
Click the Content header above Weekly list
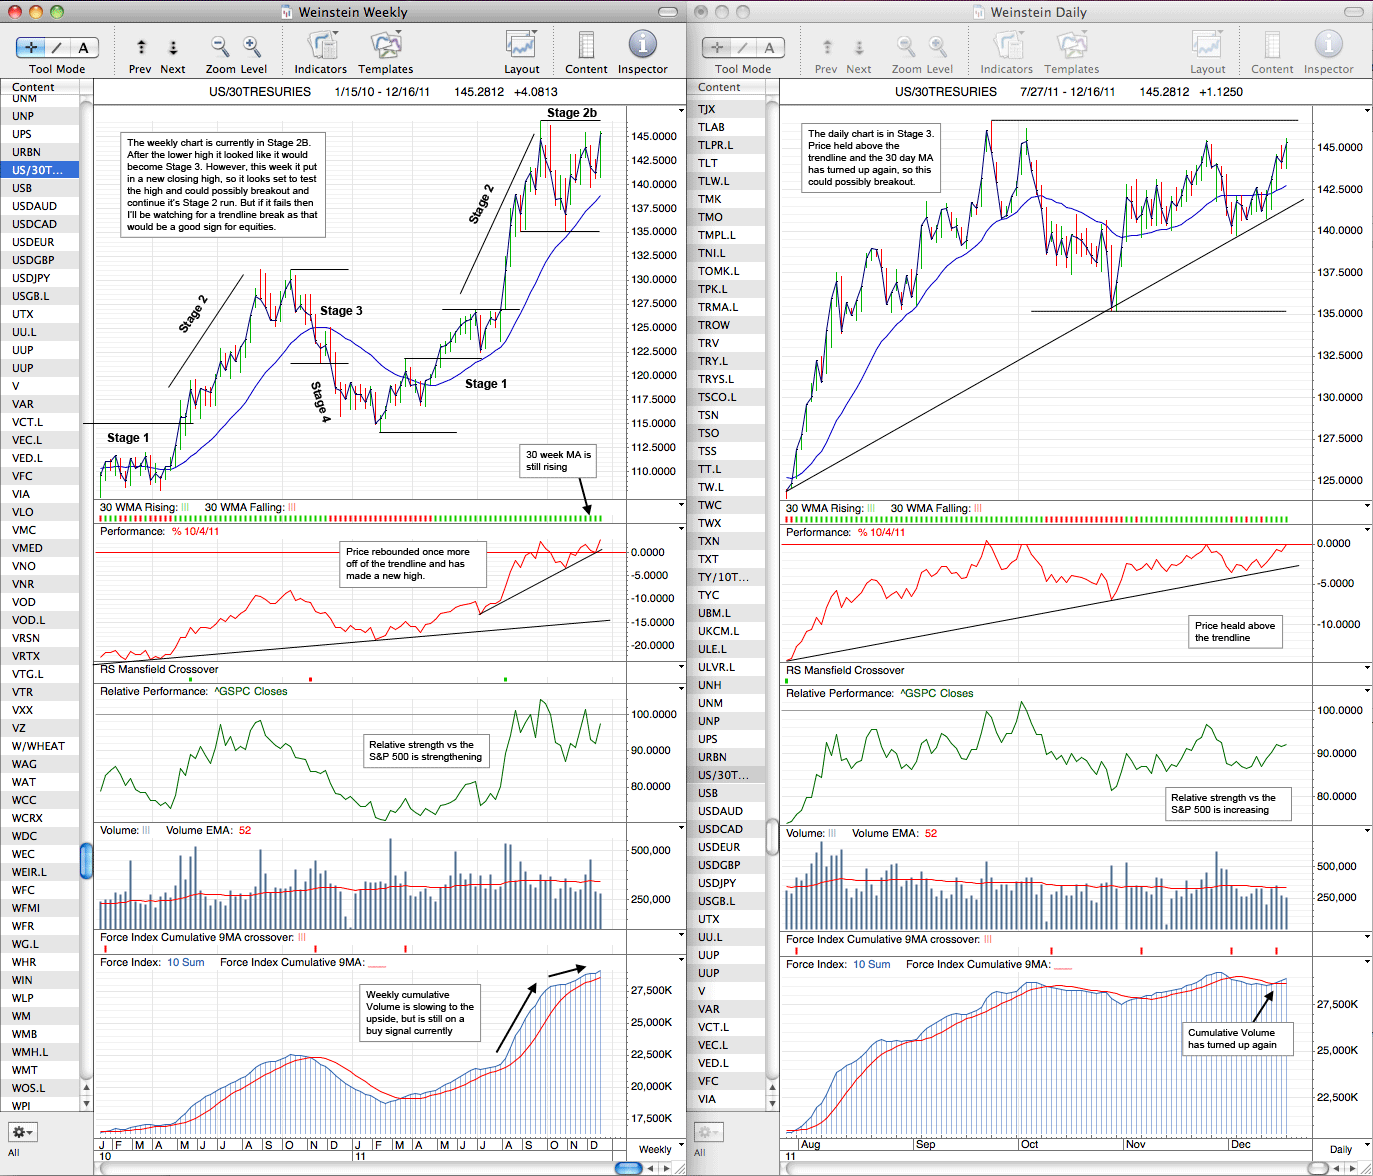pyautogui.click(x=40, y=87)
